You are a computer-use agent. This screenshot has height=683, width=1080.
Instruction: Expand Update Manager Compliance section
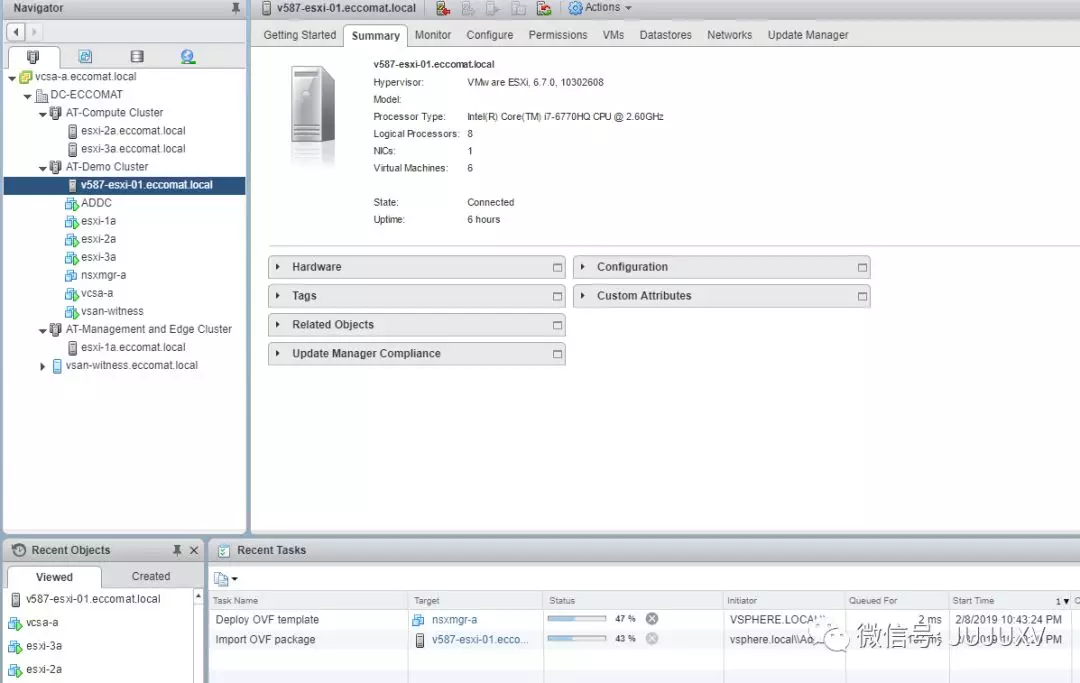click(278, 353)
